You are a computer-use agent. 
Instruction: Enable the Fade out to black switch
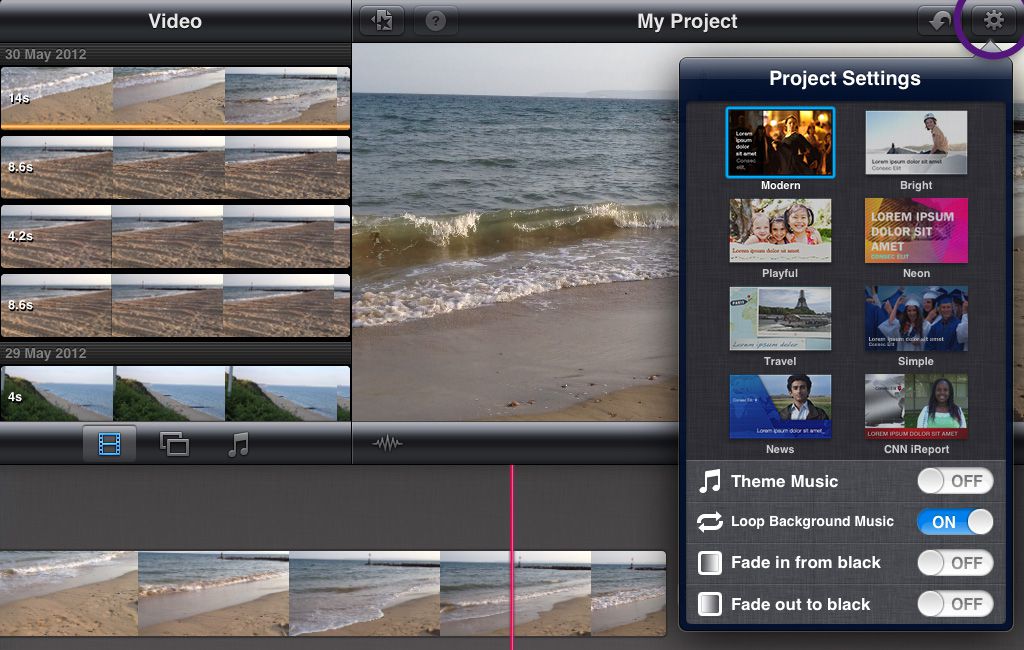point(955,604)
